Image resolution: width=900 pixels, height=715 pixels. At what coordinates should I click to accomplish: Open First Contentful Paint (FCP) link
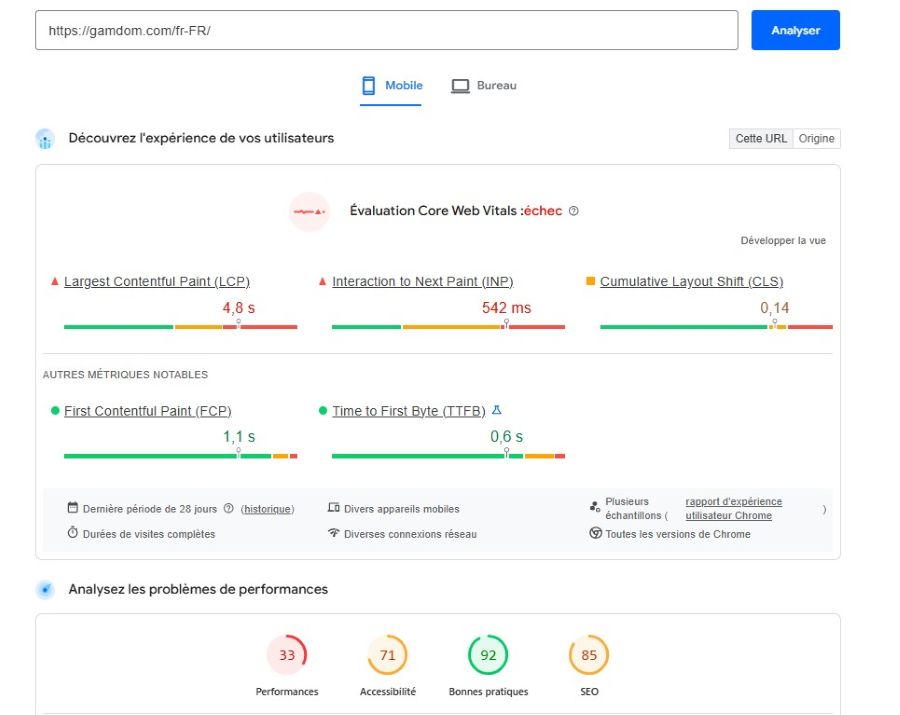click(x=148, y=411)
